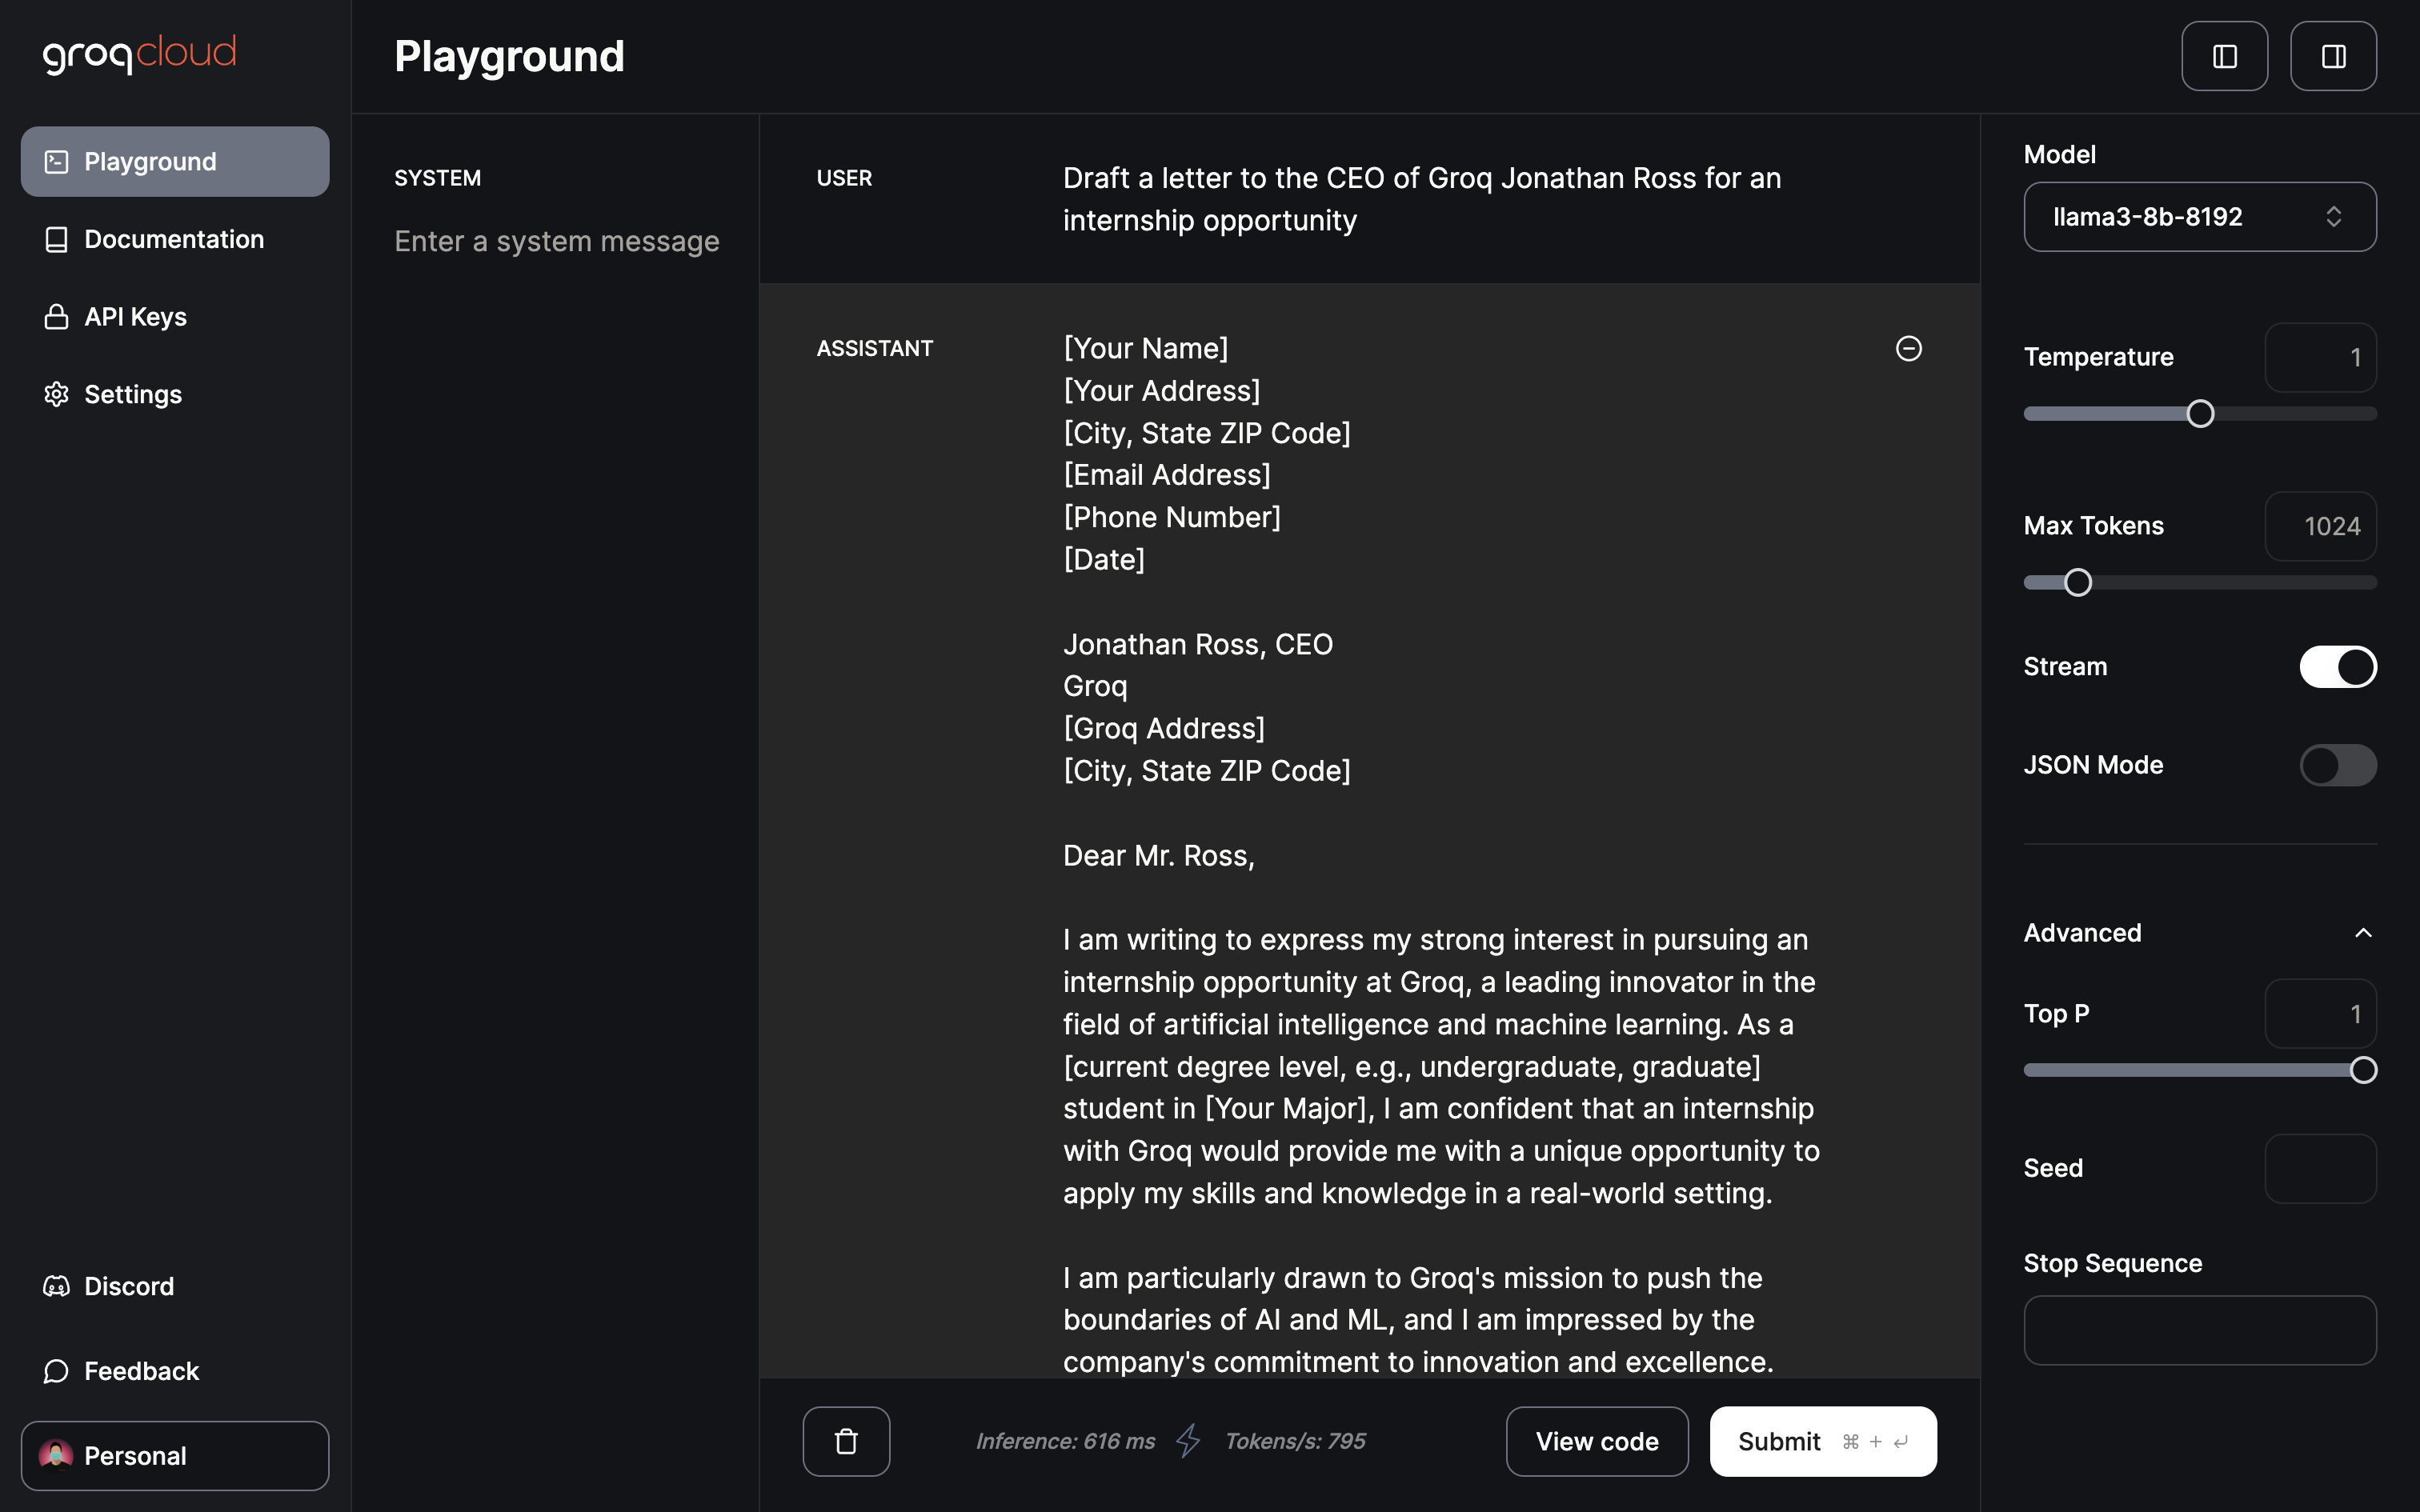Image resolution: width=2420 pixels, height=1512 pixels.
Task: Click the Stop Sequence input box
Action: (x=2200, y=1331)
